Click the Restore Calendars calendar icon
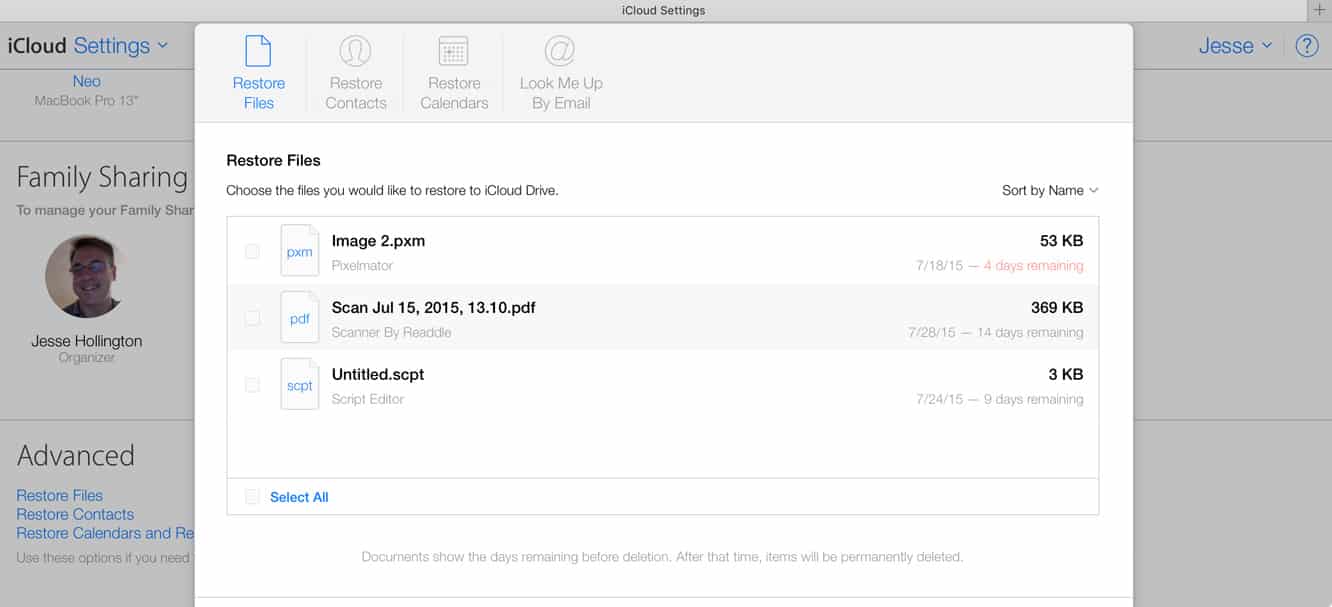The image size is (1332, 607). coord(454,51)
